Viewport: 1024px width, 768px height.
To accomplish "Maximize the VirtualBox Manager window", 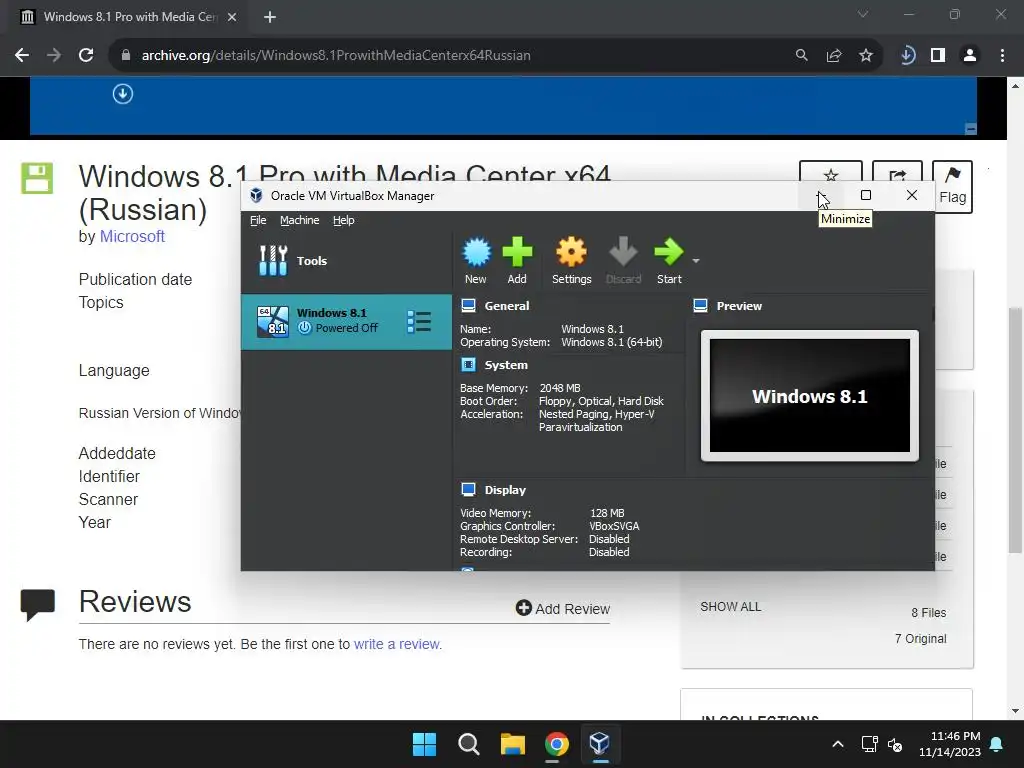I will [866, 195].
